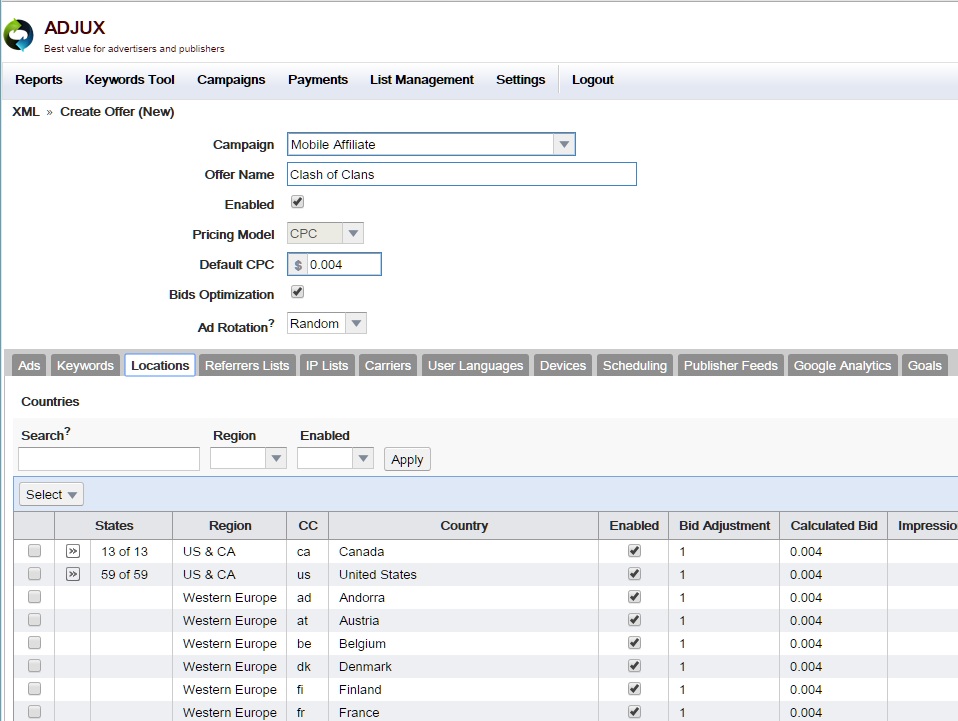Switch to the IP Lists tab
This screenshot has width=958, height=721.
[327, 365]
